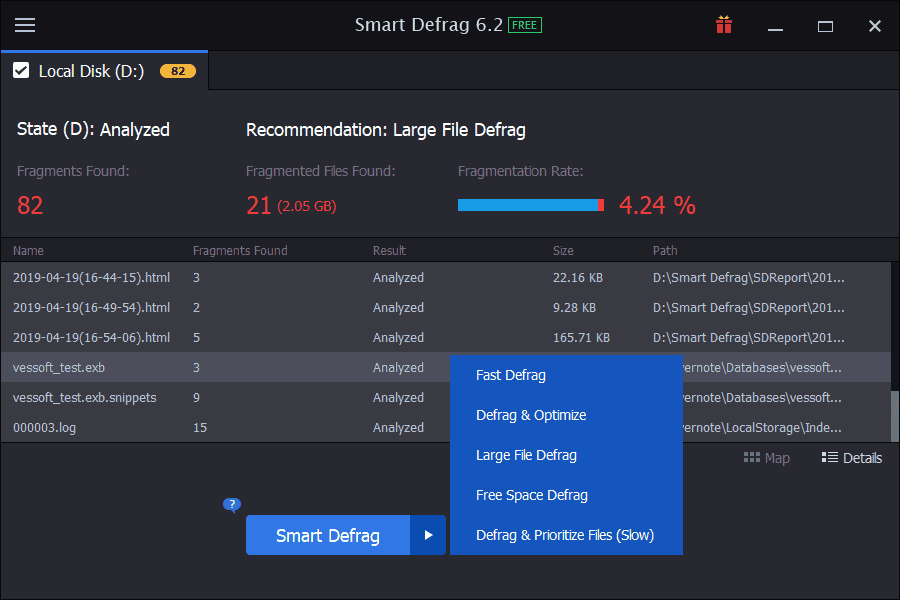Click the Recommendation: Large File Defrag text
This screenshot has width=900, height=600.
pyautogui.click(x=386, y=130)
